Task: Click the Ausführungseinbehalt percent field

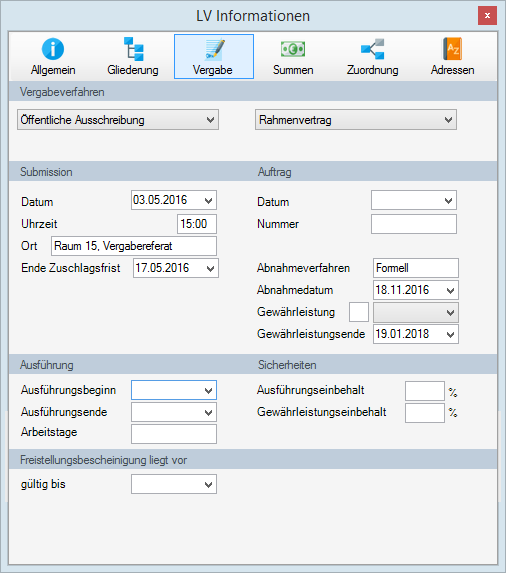Action: coord(425,391)
